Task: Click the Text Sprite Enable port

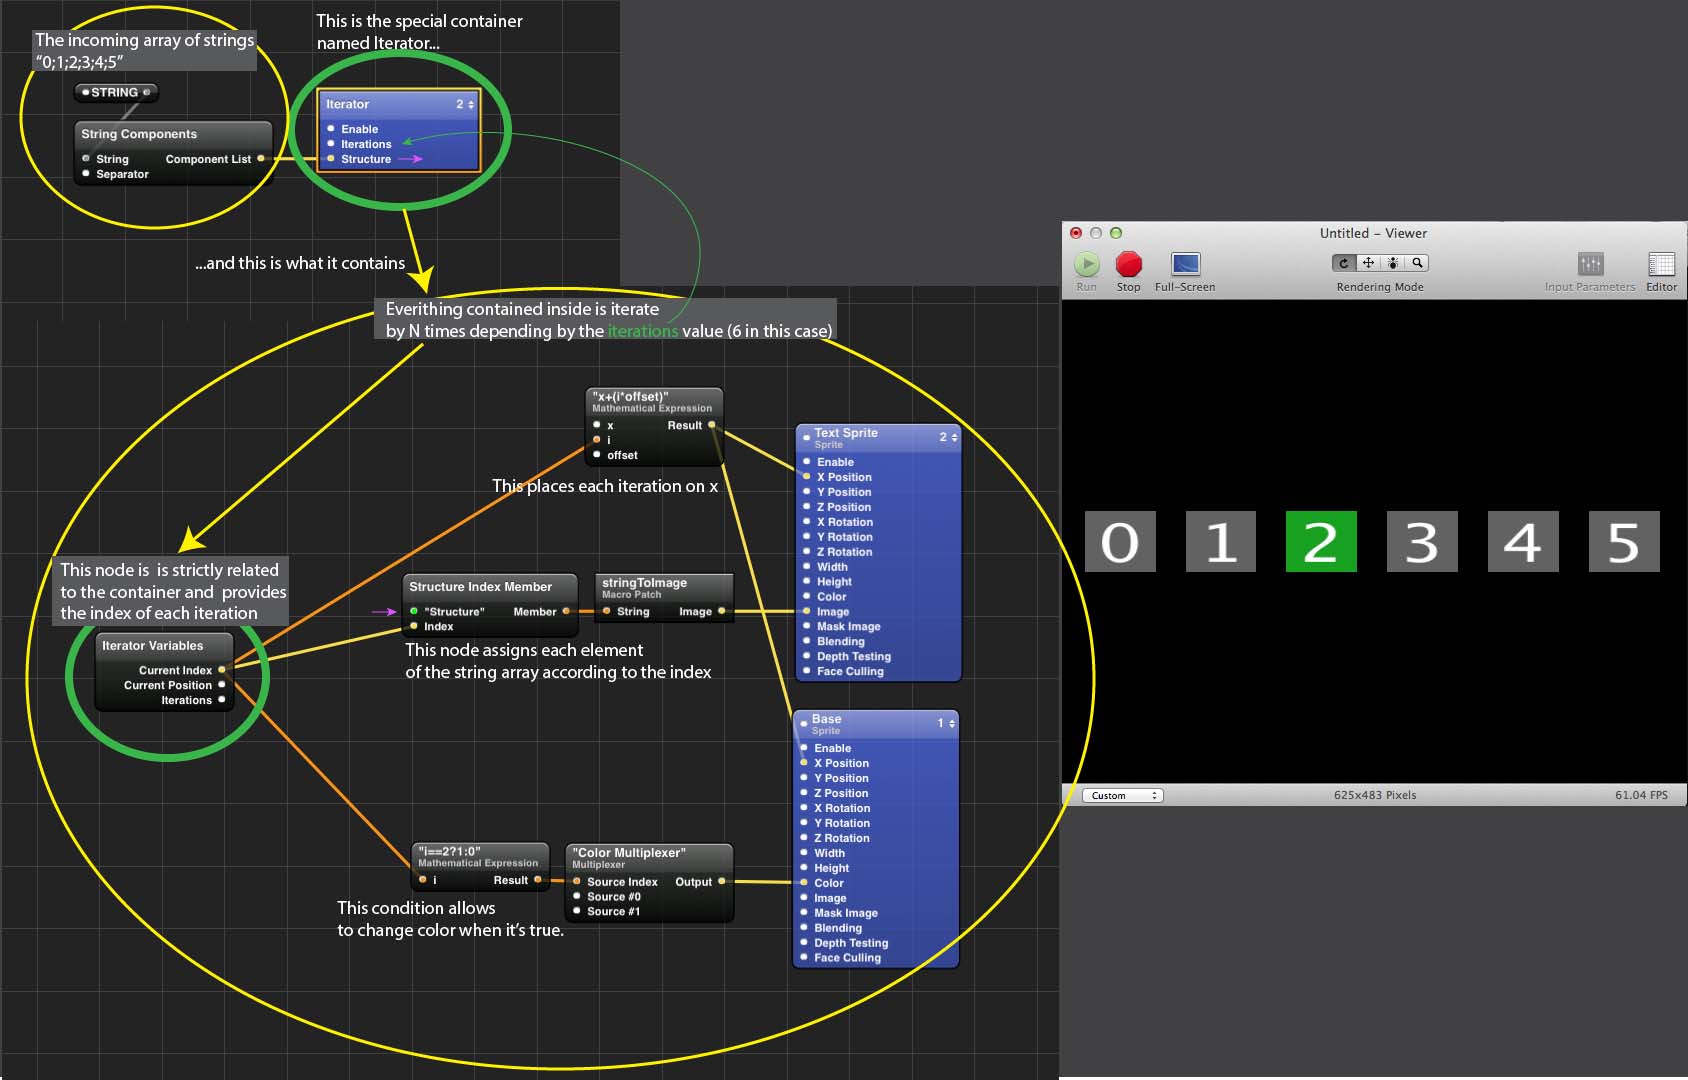Action: 807,462
